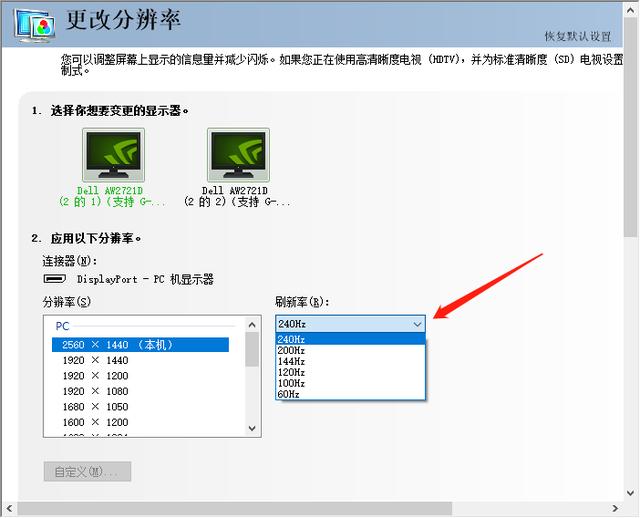This screenshot has width=640, height=518.
Task: Click the page vertical scrollbar up arrow
Action: click(x=630, y=11)
